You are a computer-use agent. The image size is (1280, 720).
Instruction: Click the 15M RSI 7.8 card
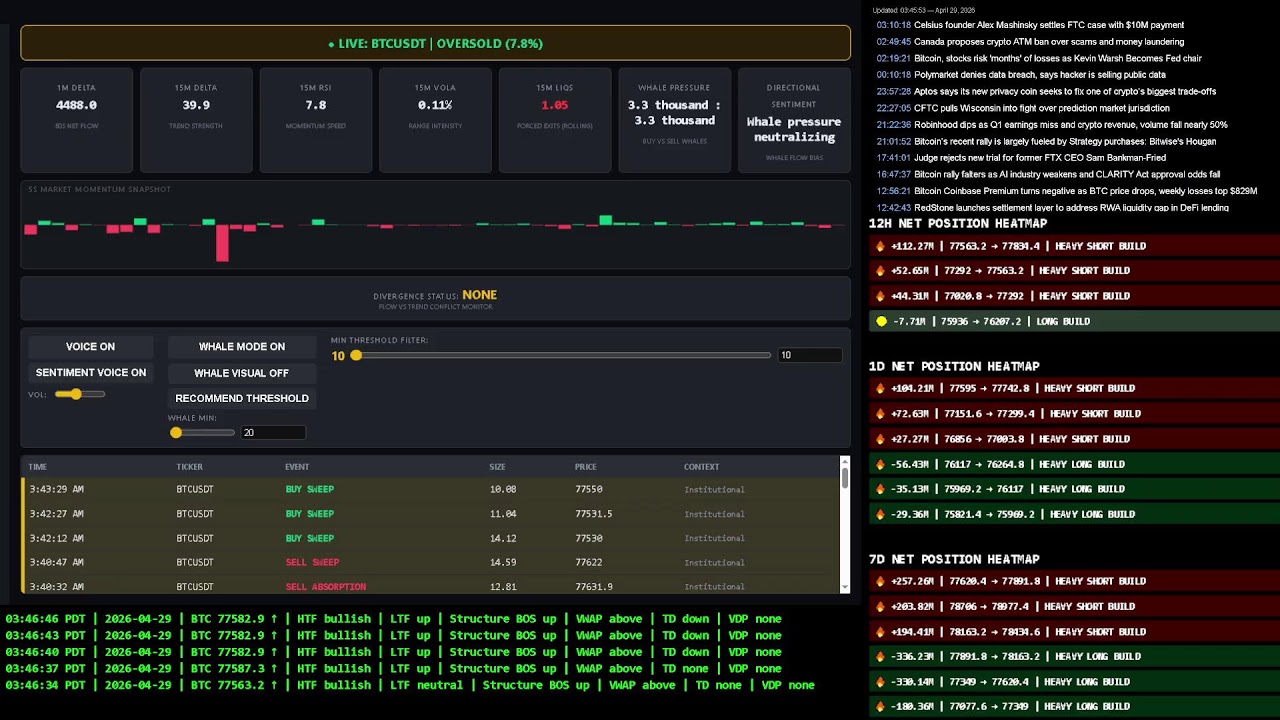point(316,121)
